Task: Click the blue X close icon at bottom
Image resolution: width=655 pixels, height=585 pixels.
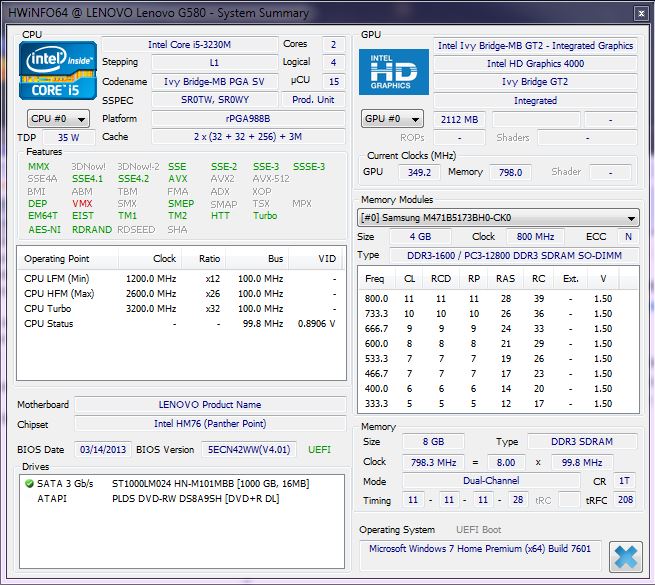Action: coord(625,557)
